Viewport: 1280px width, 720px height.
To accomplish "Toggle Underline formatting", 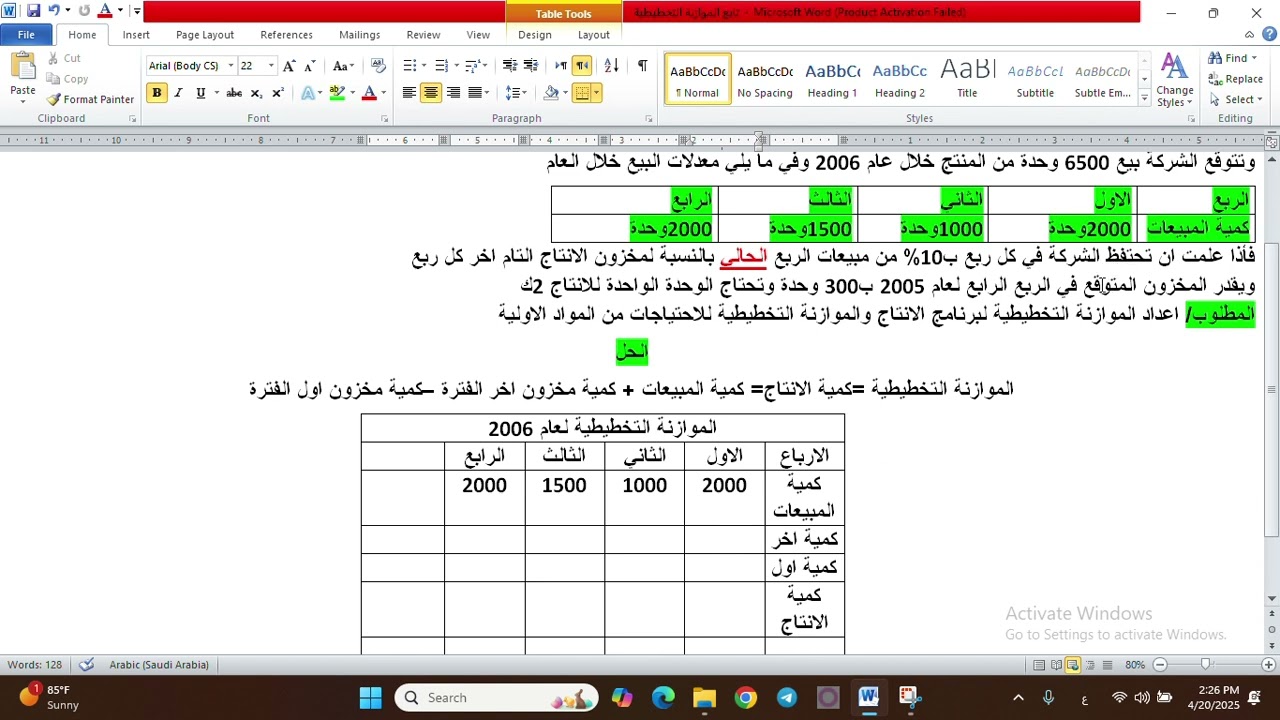I will click(x=200, y=93).
